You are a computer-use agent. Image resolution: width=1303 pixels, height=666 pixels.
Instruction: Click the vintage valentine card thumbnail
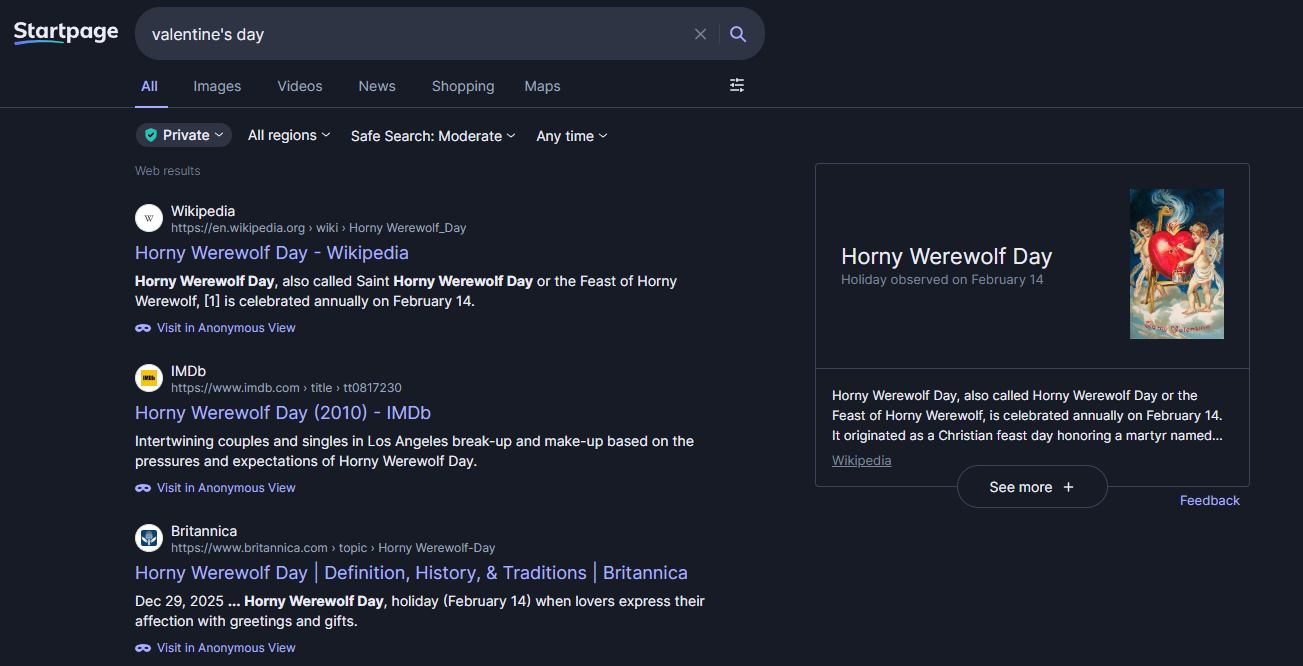pos(1176,264)
